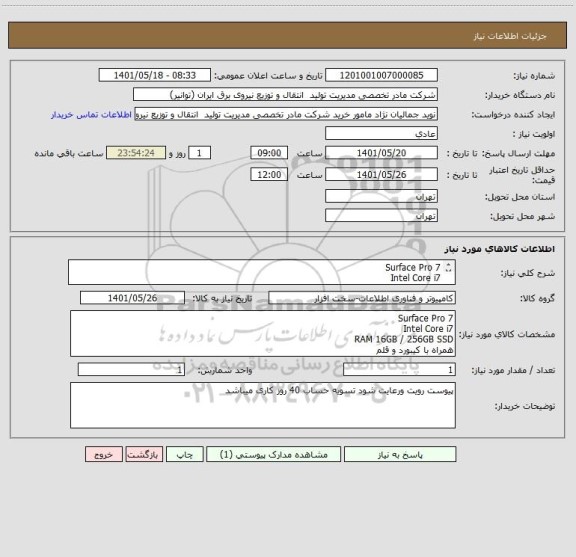
Task: Click validity time field 12:00
Action: tap(269, 175)
